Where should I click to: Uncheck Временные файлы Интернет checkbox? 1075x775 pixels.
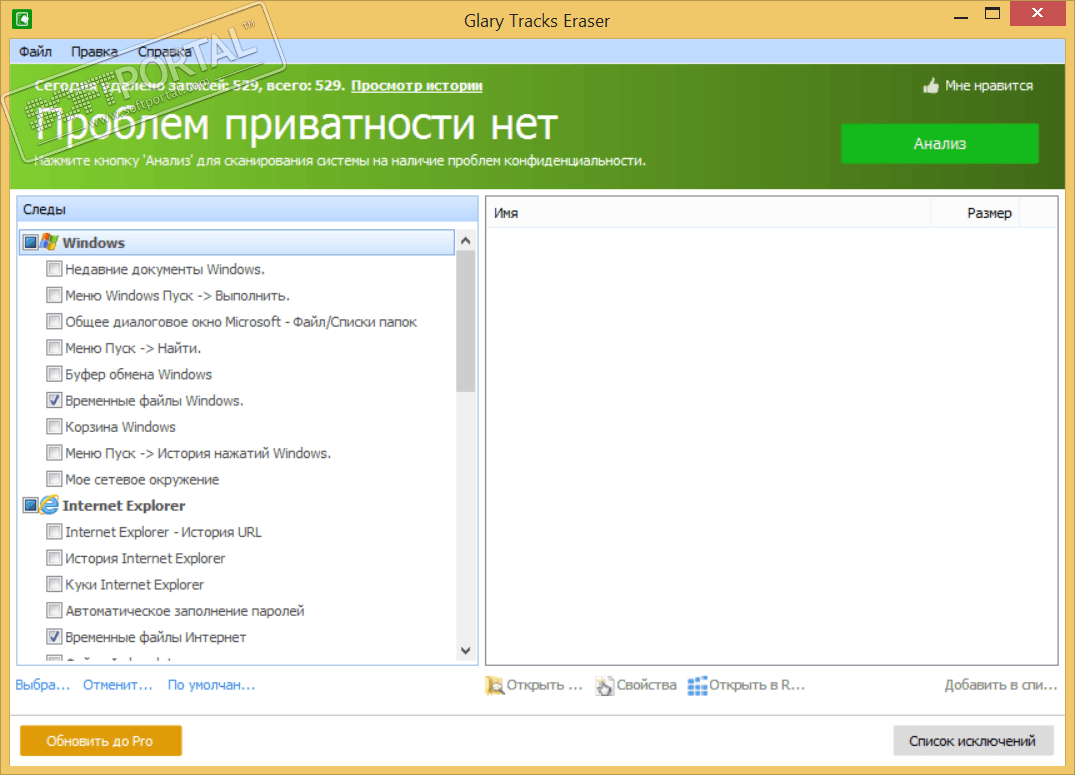[54, 636]
